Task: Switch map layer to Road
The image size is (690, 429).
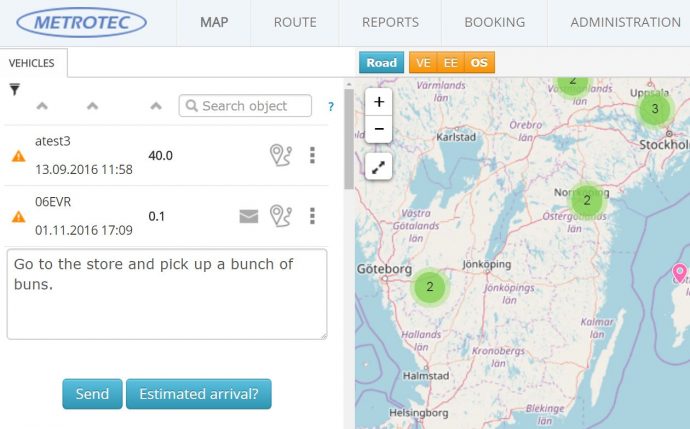Action: point(381,62)
